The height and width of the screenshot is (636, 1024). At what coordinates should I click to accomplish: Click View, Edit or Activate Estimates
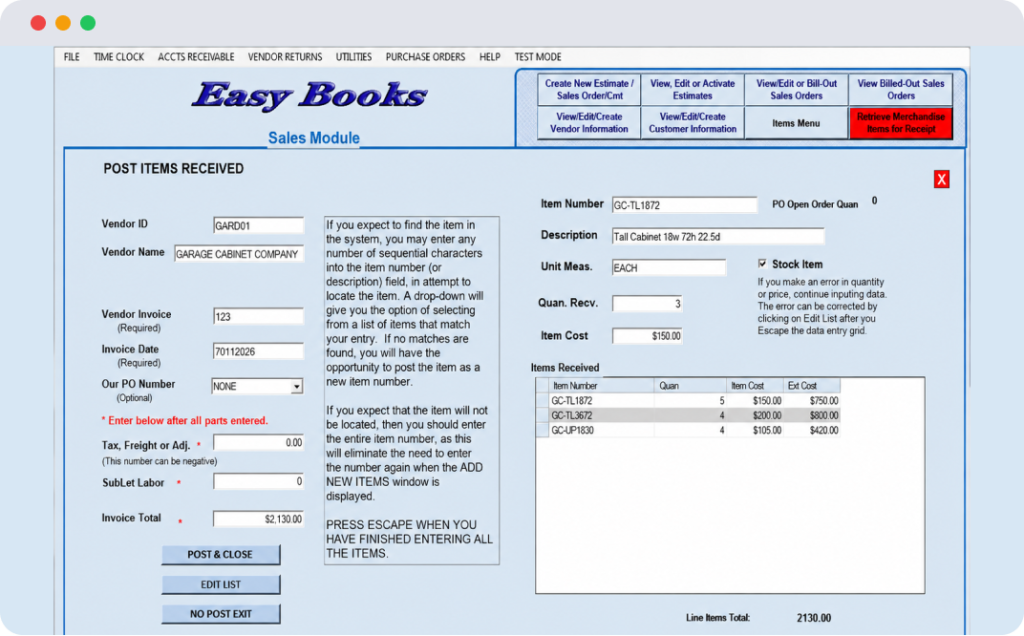692,89
